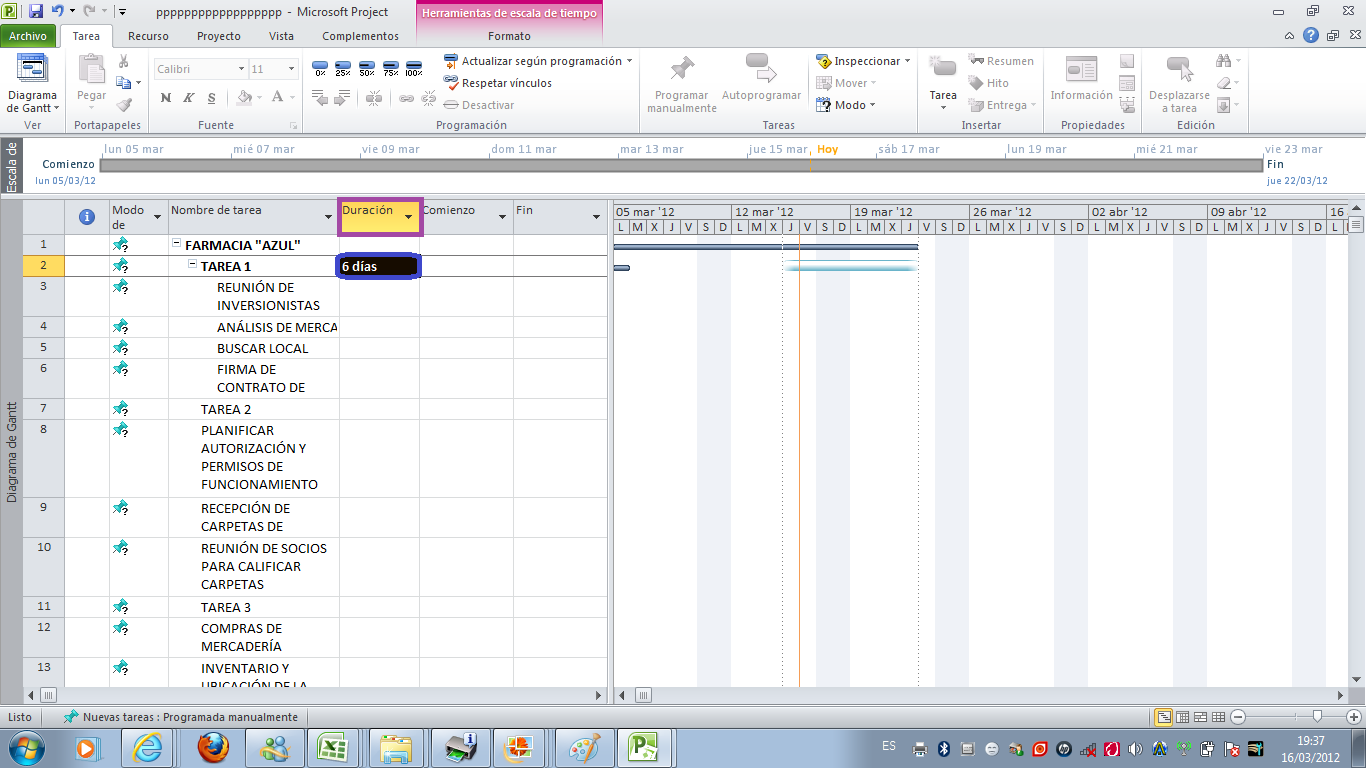Viewport: 1366px width, 768px height.
Task: Collapse the FARMACIA "AZUL" summary task
Action: coord(176,244)
